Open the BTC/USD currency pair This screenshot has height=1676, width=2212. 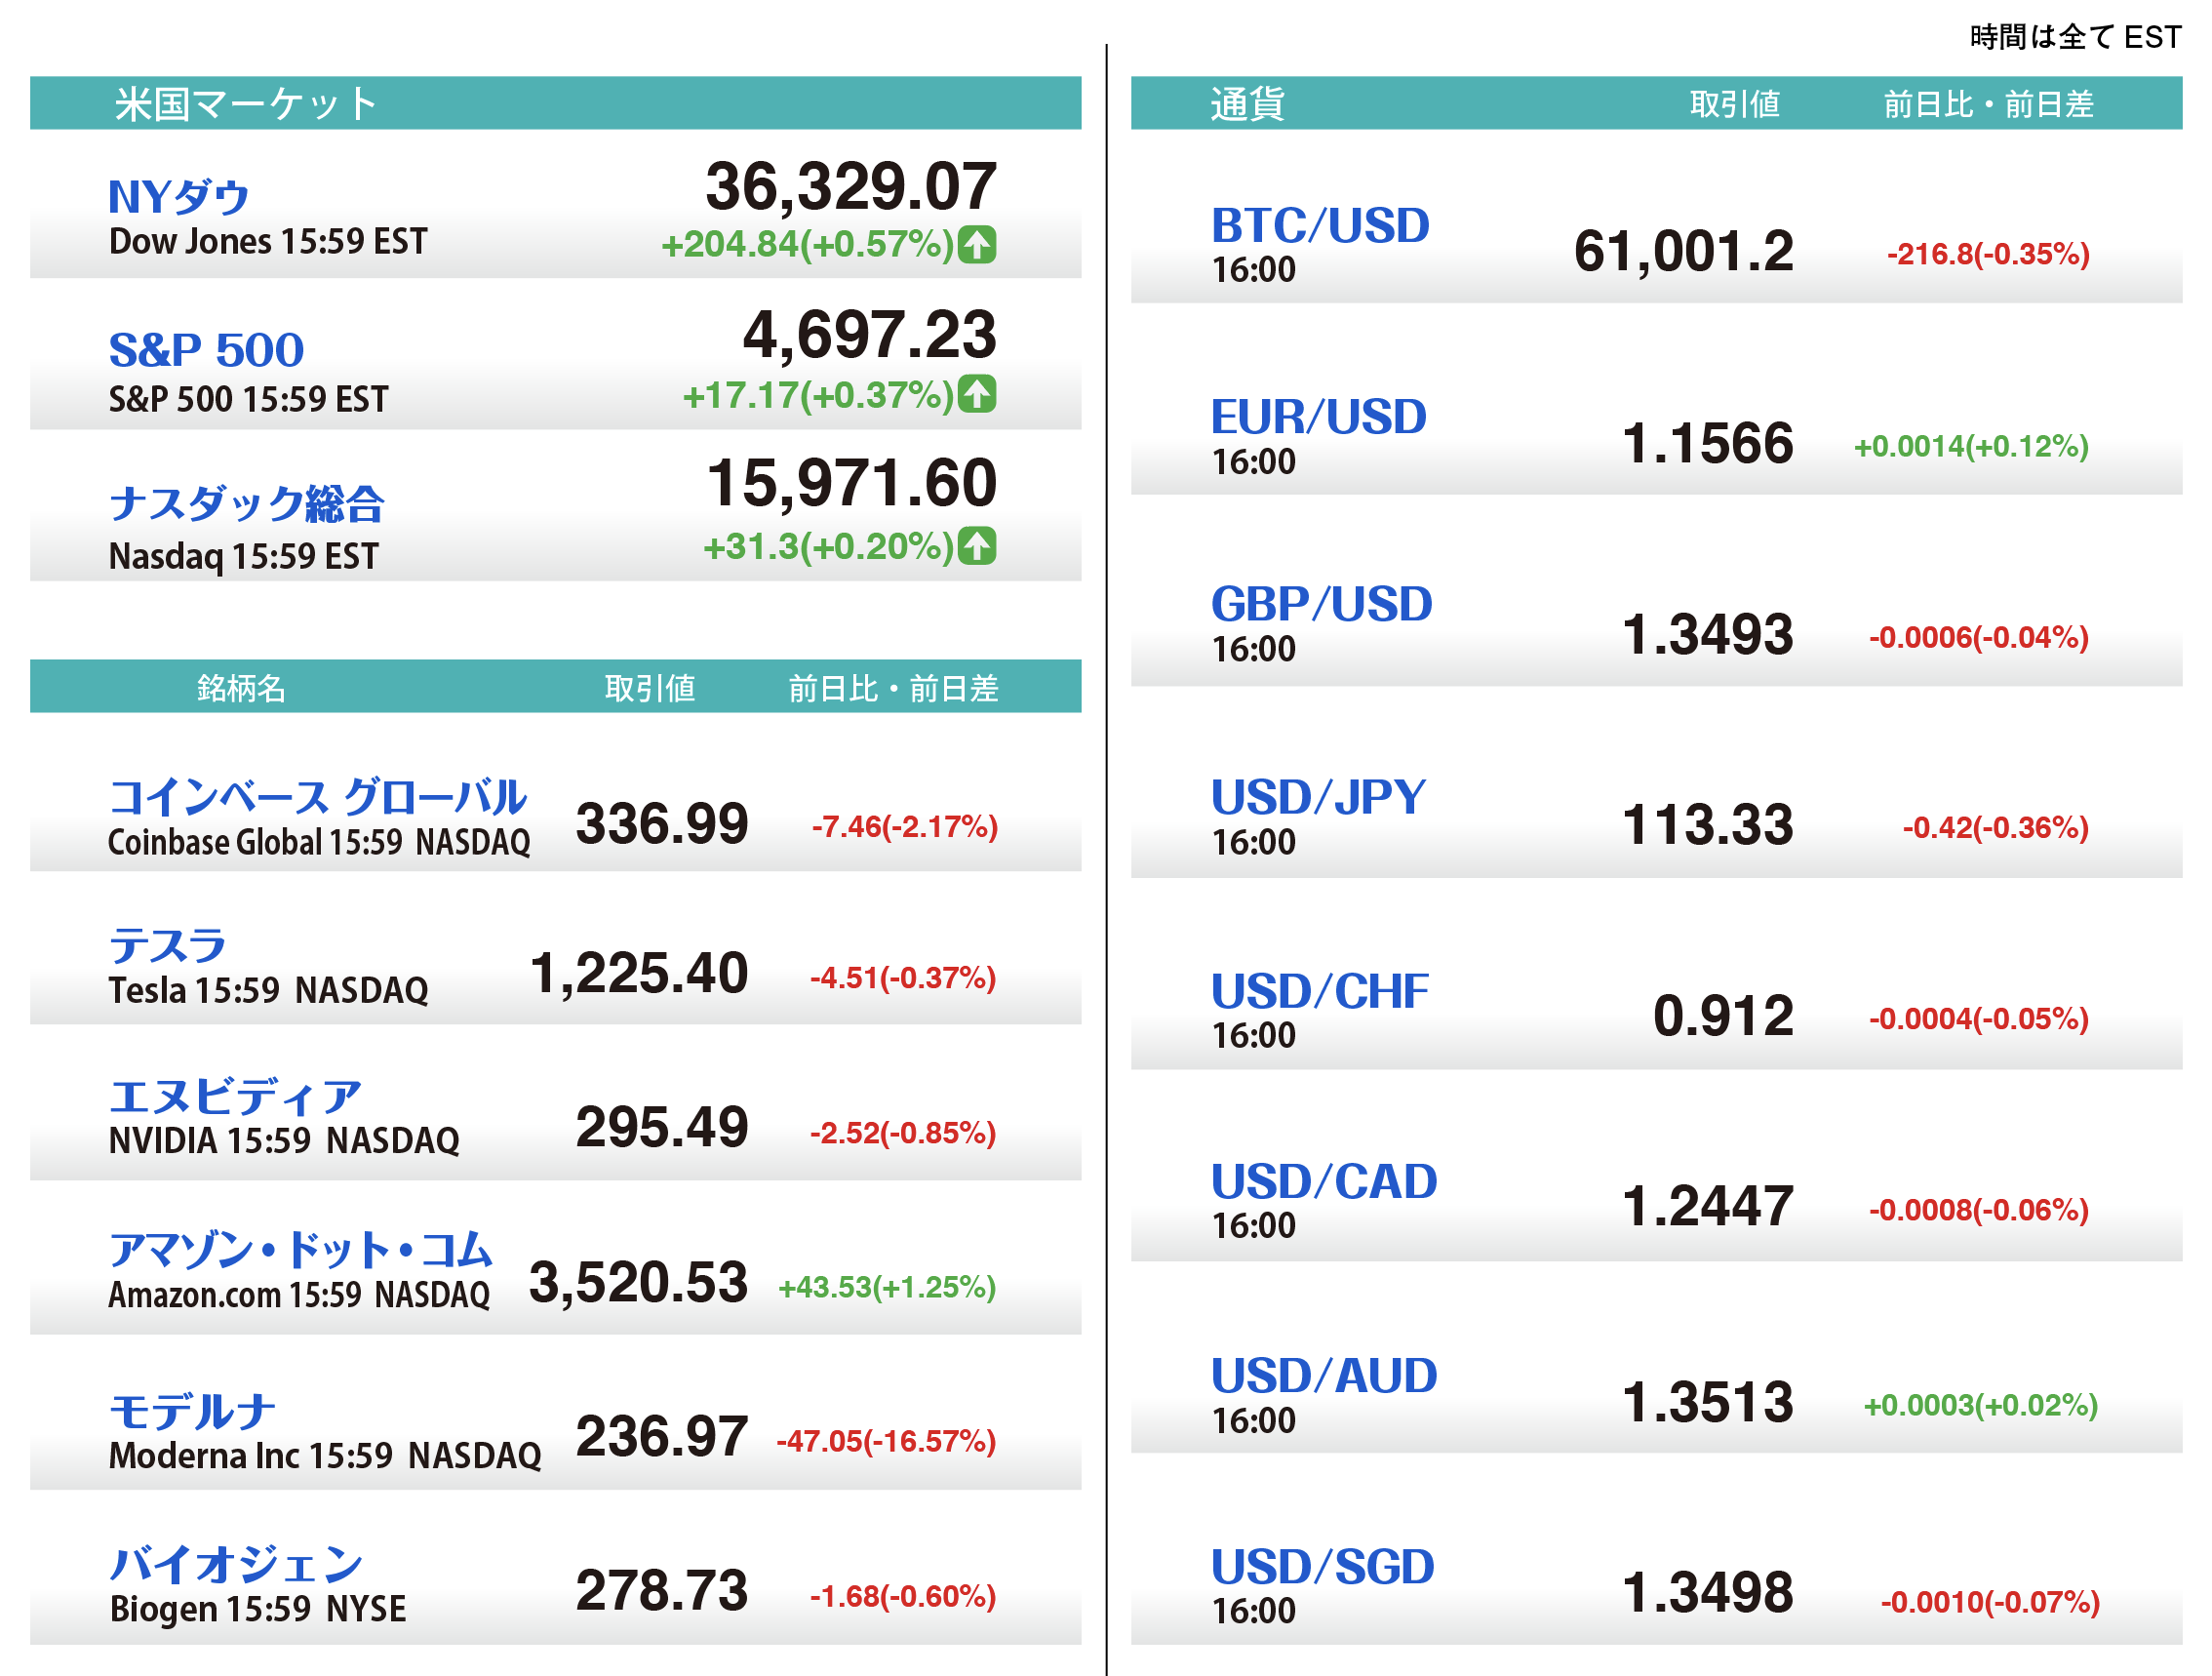[x=1320, y=226]
